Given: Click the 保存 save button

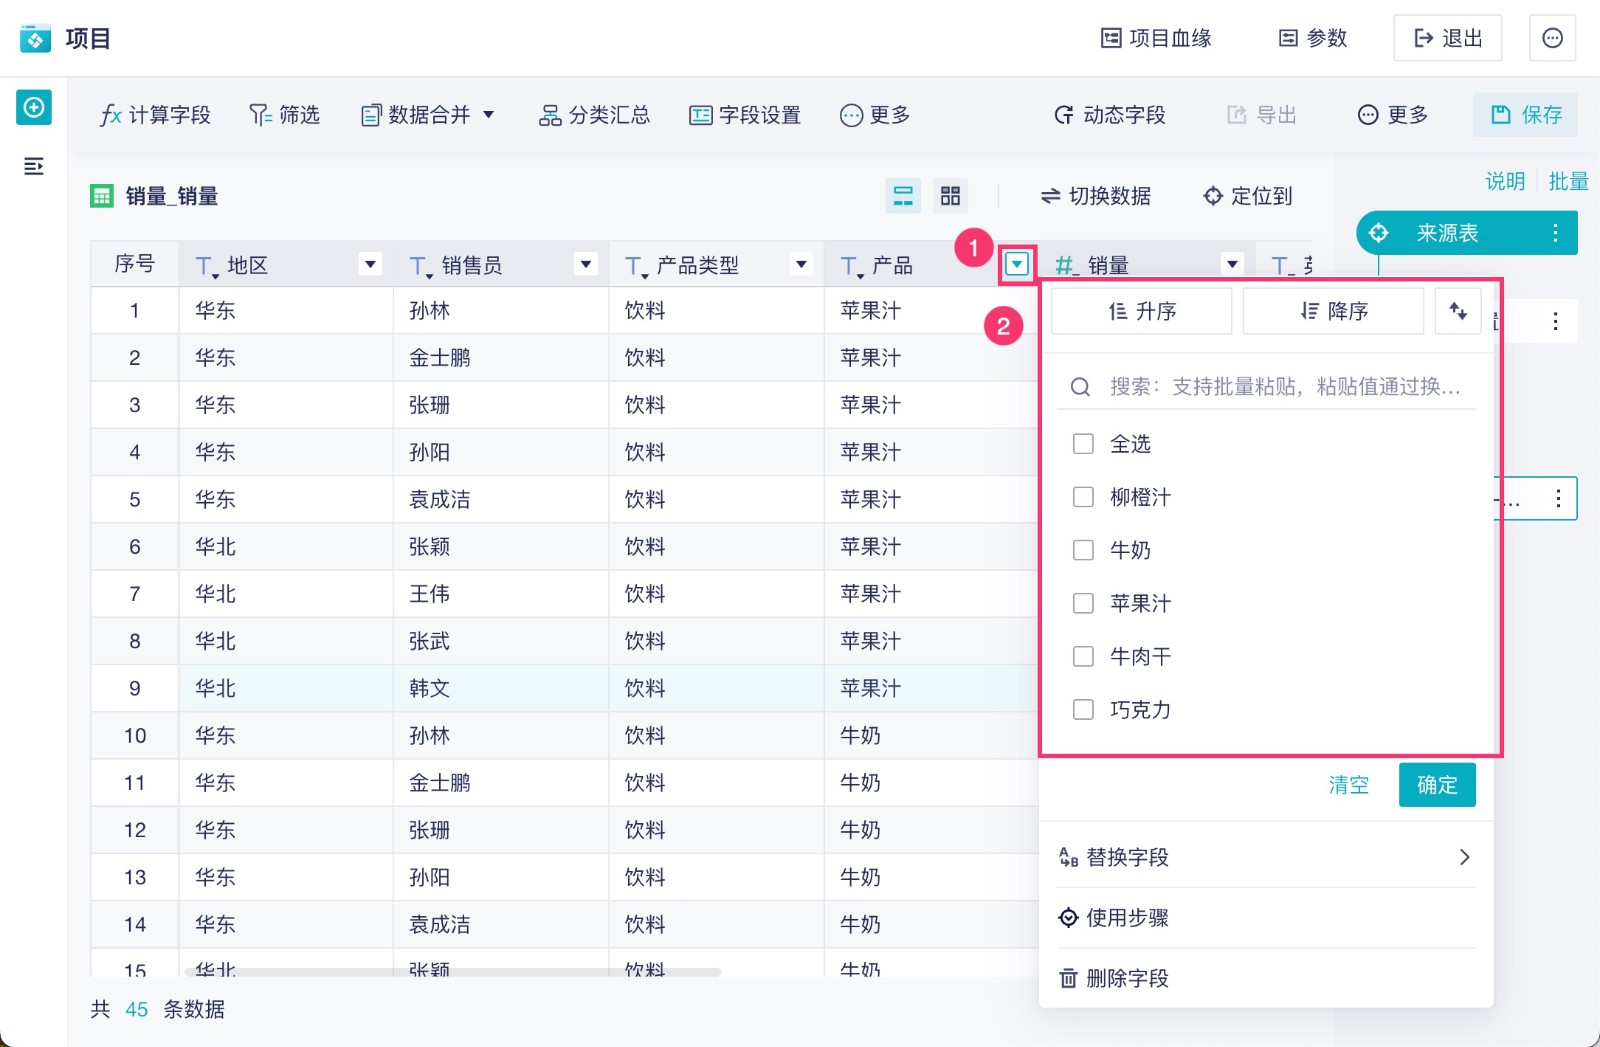Looking at the screenshot, I should (x=1526, y=115).
